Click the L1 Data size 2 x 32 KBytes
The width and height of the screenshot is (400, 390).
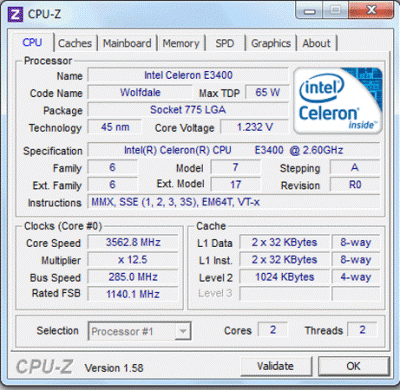pyautogui.click(x=284, y=243)
